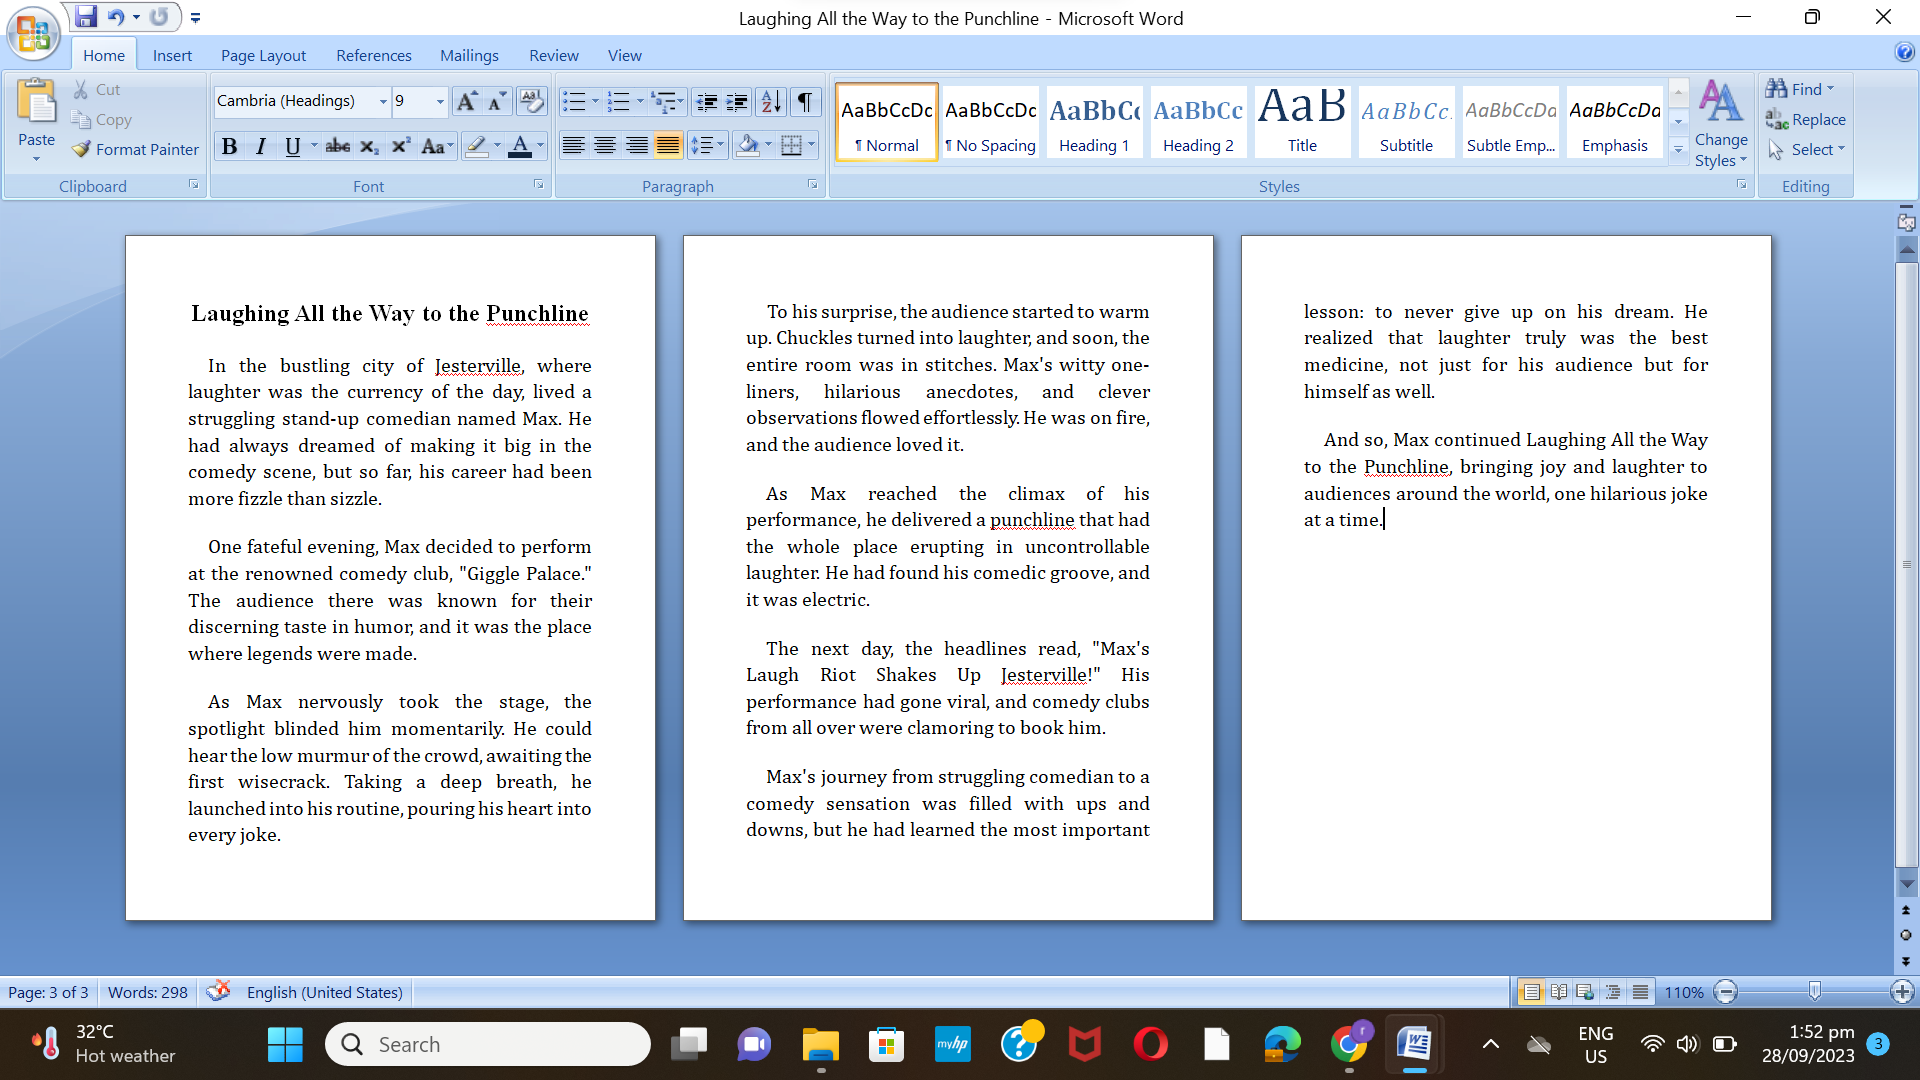Click the Sort icon in Paragraph group

pyautogui.click(x=771, y=101)
